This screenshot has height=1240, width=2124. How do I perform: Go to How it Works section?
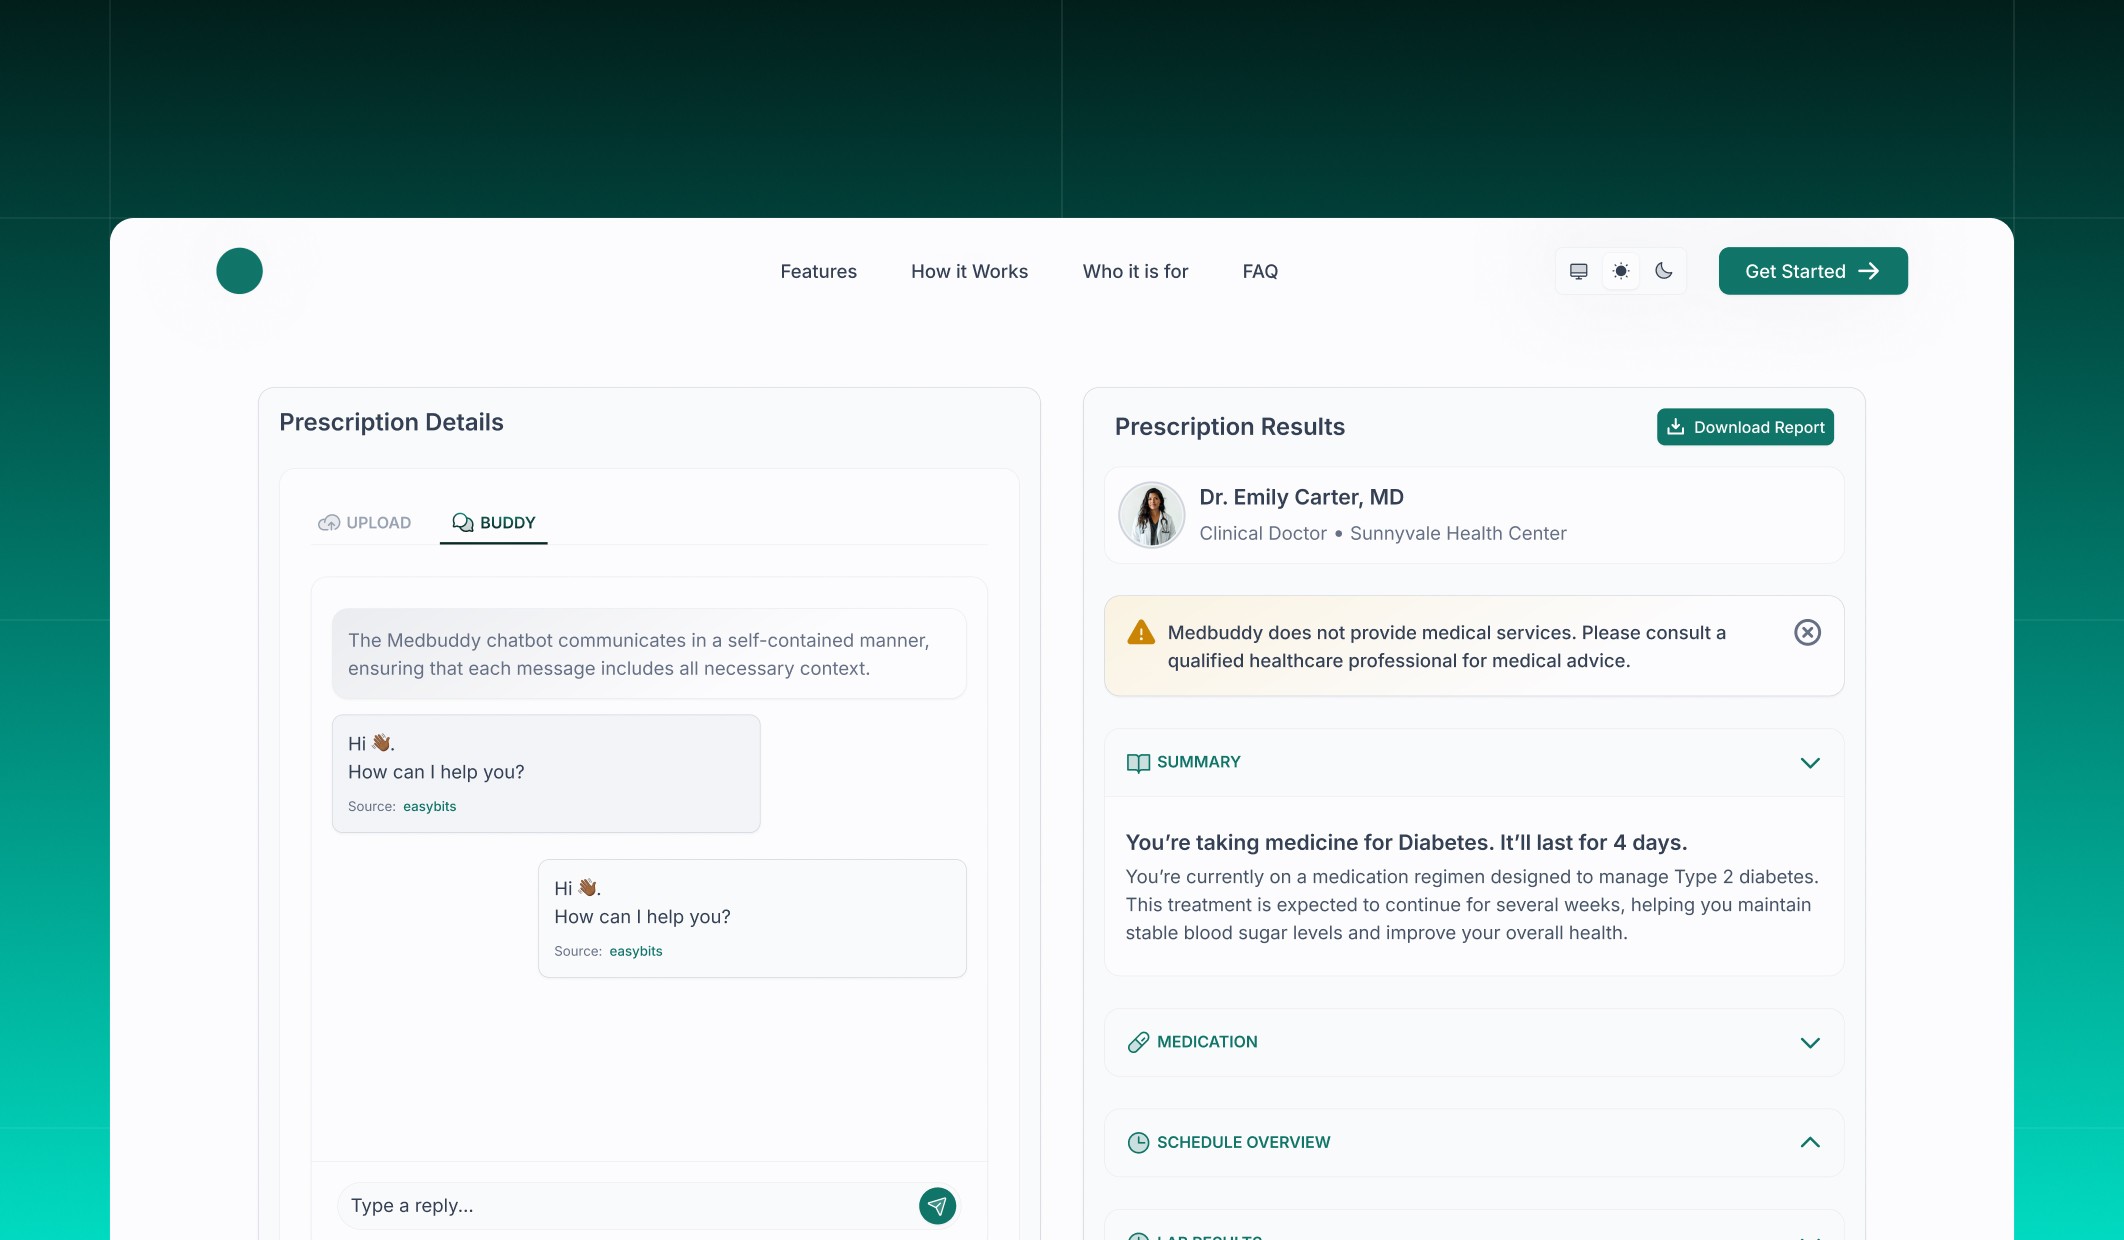click(969, 271)
